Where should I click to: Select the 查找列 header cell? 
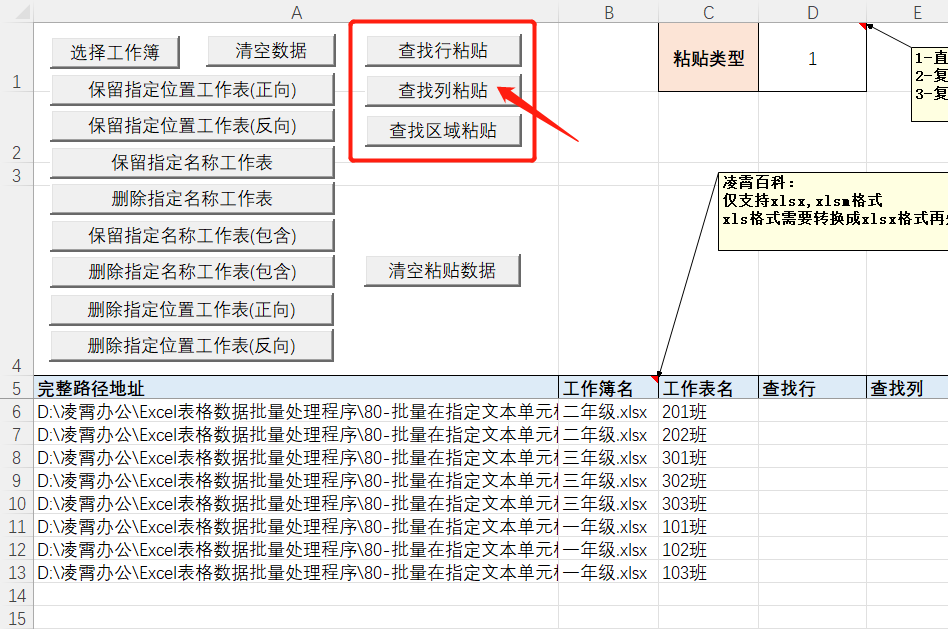pos(907,388)
